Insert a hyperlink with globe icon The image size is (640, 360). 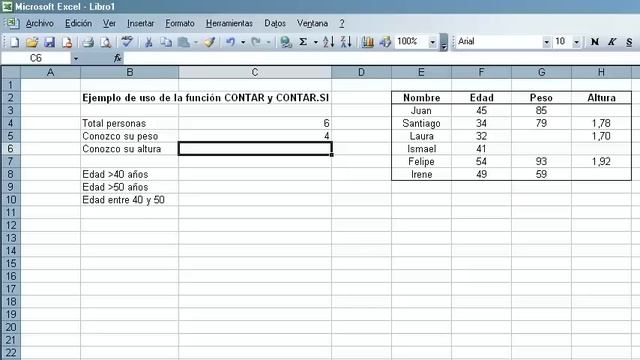coord(286,42)
